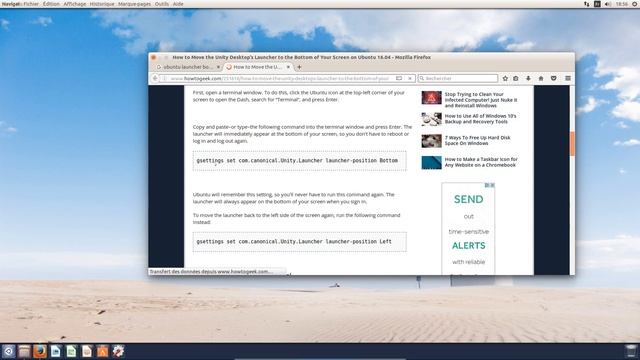
Task: Click thumbnail beside 'Stop Trying to Clean' article
Action: click(431, 98)
